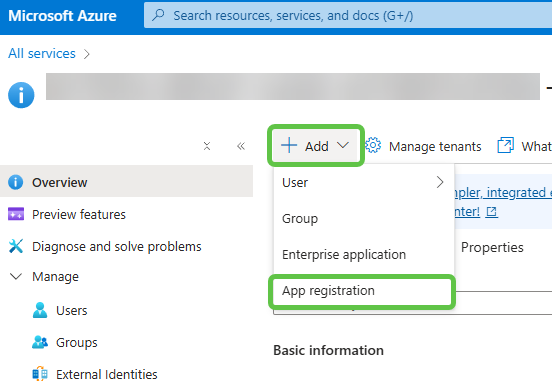The height and width of the screenshot is (381, 552).
Task: Go to All services breadcrumb
Action: coord(42,54)
